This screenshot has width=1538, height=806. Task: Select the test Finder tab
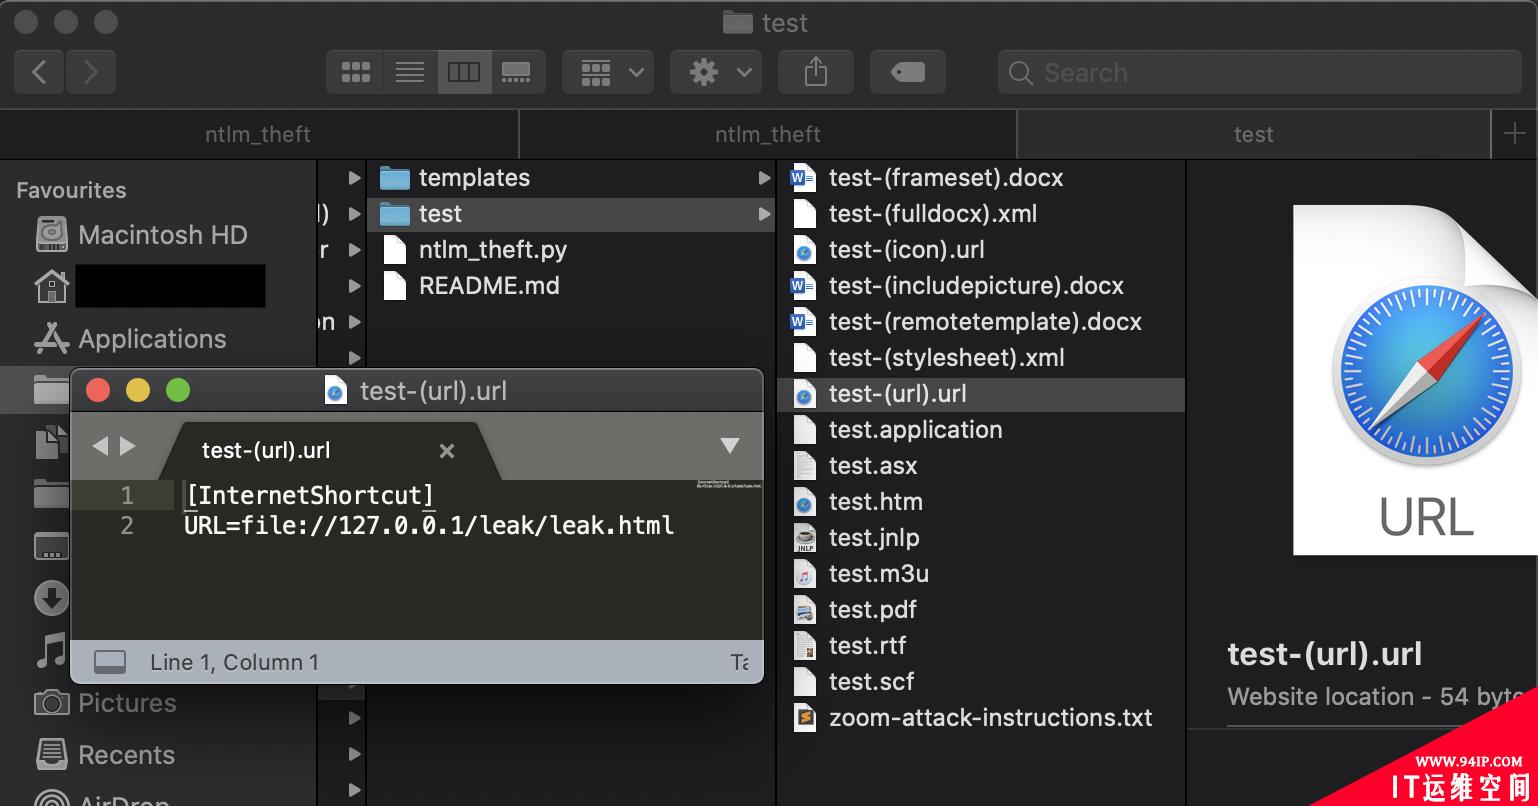pyautogui.click(x=1253, y=134)
